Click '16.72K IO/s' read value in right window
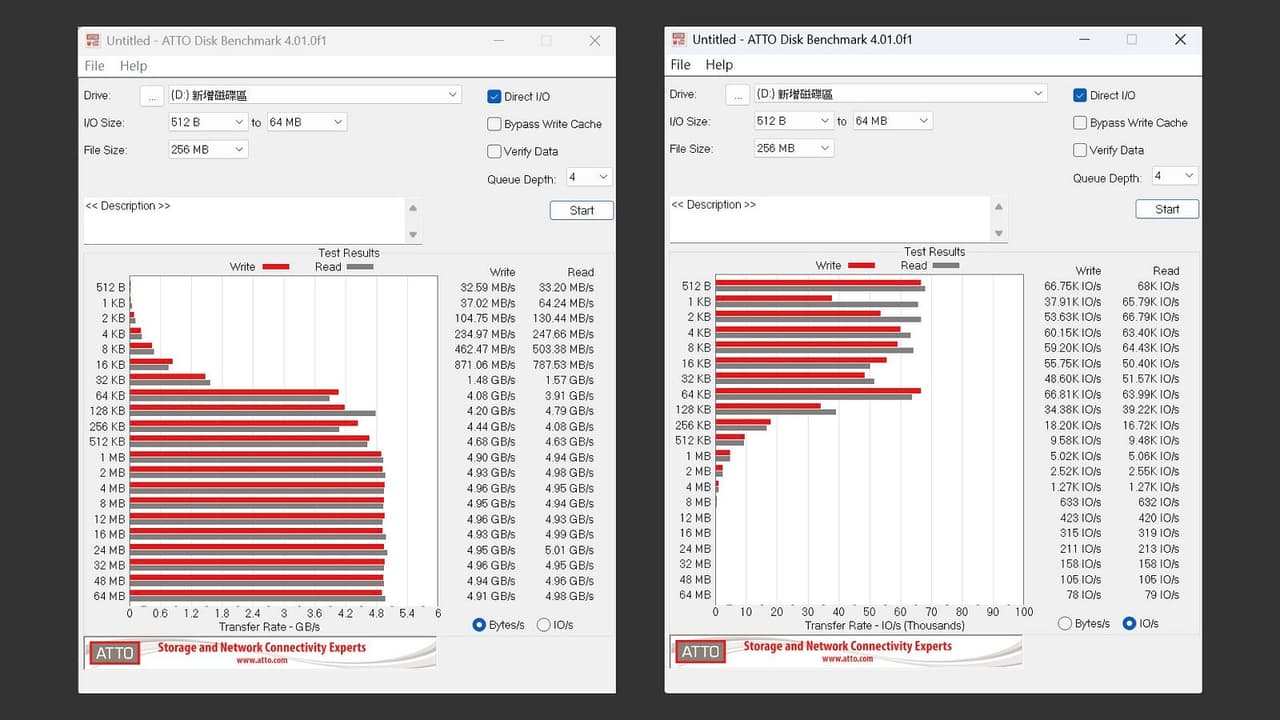1280x720 pixels. coord(1151,425)
